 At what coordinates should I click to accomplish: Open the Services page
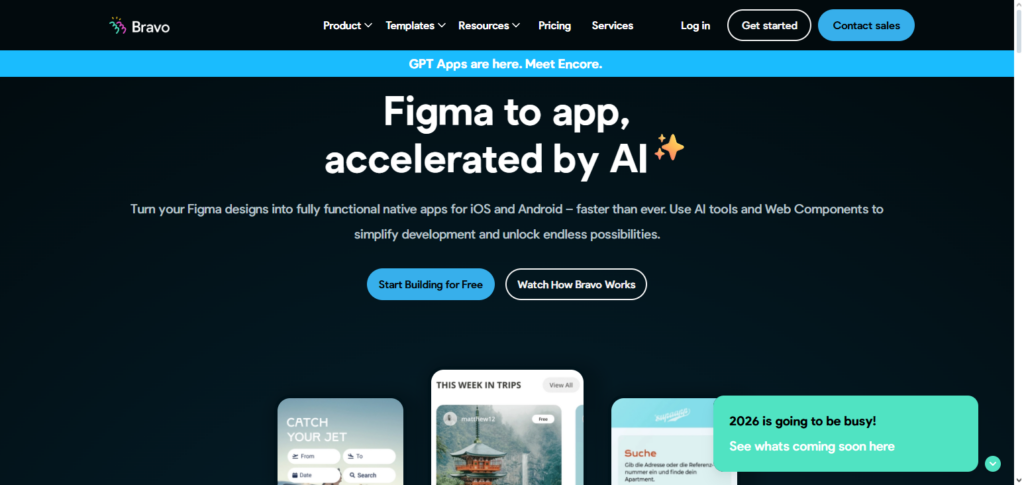pyautogui.click(x=613, y=25)
